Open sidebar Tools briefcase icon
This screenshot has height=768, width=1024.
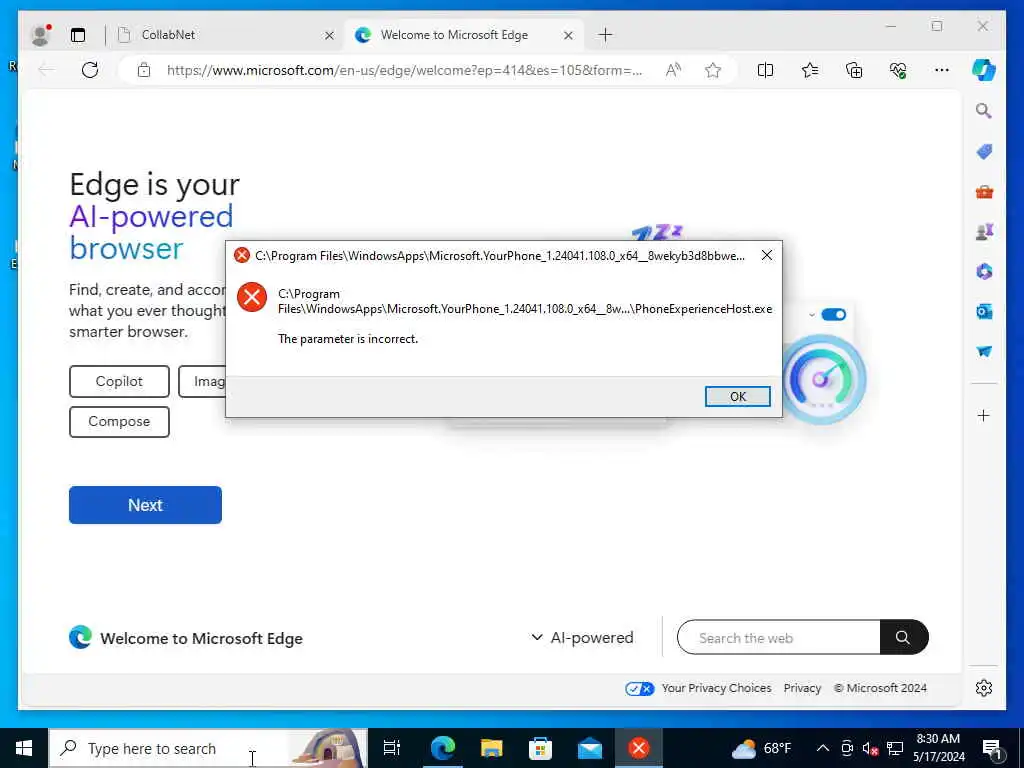(x=984, y=192)
